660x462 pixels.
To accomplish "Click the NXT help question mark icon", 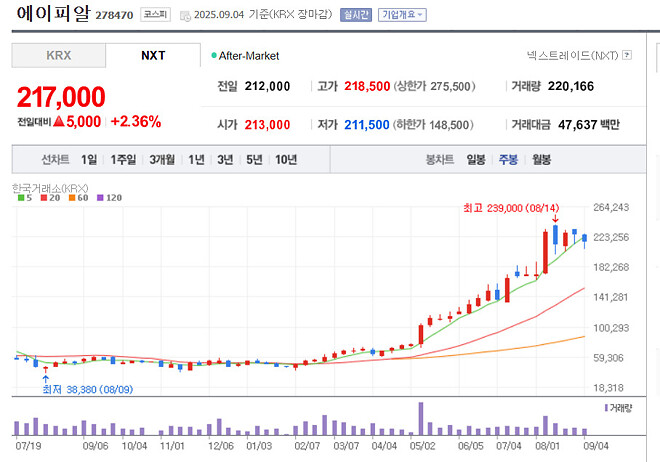I will click(627, 56).
